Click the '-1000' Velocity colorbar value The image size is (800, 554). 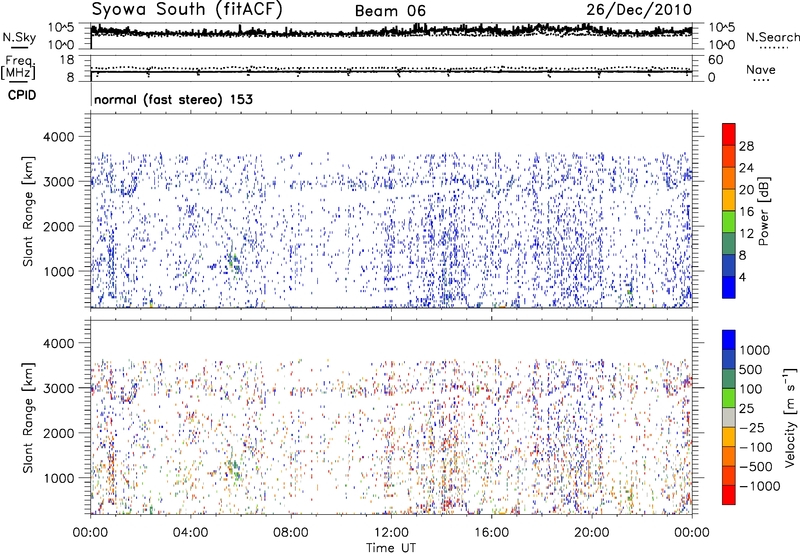pyautogui.click(x=760, y=486)
